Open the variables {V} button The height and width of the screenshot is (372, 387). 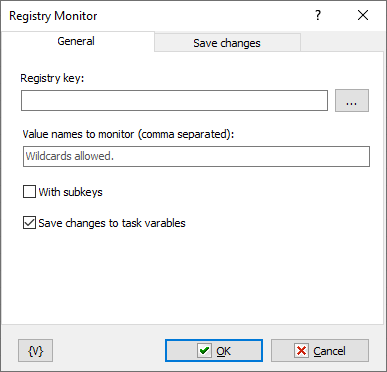tap(36, 351)
